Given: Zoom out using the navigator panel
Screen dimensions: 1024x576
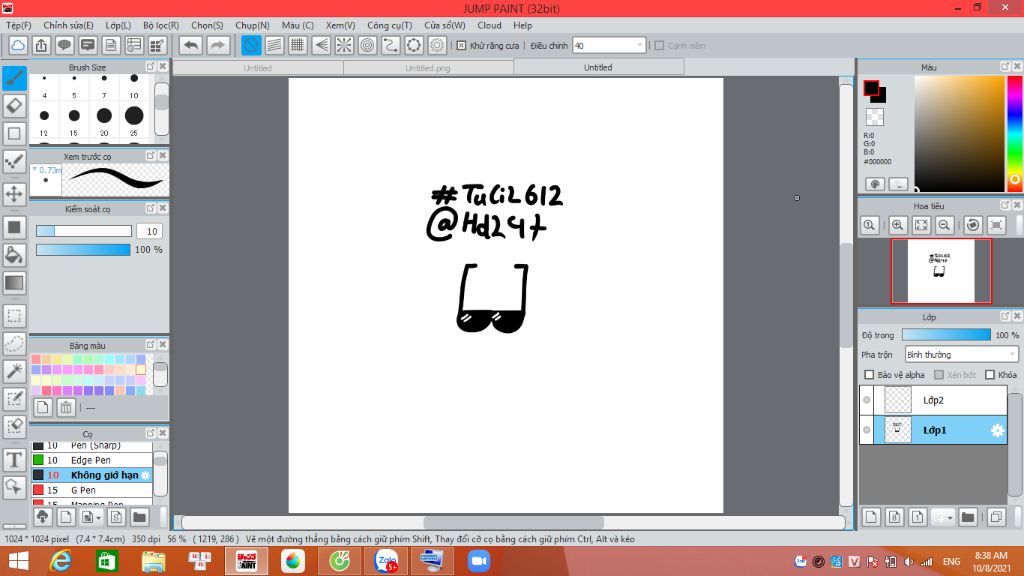Looking at the screenshot, I should 944,225.
